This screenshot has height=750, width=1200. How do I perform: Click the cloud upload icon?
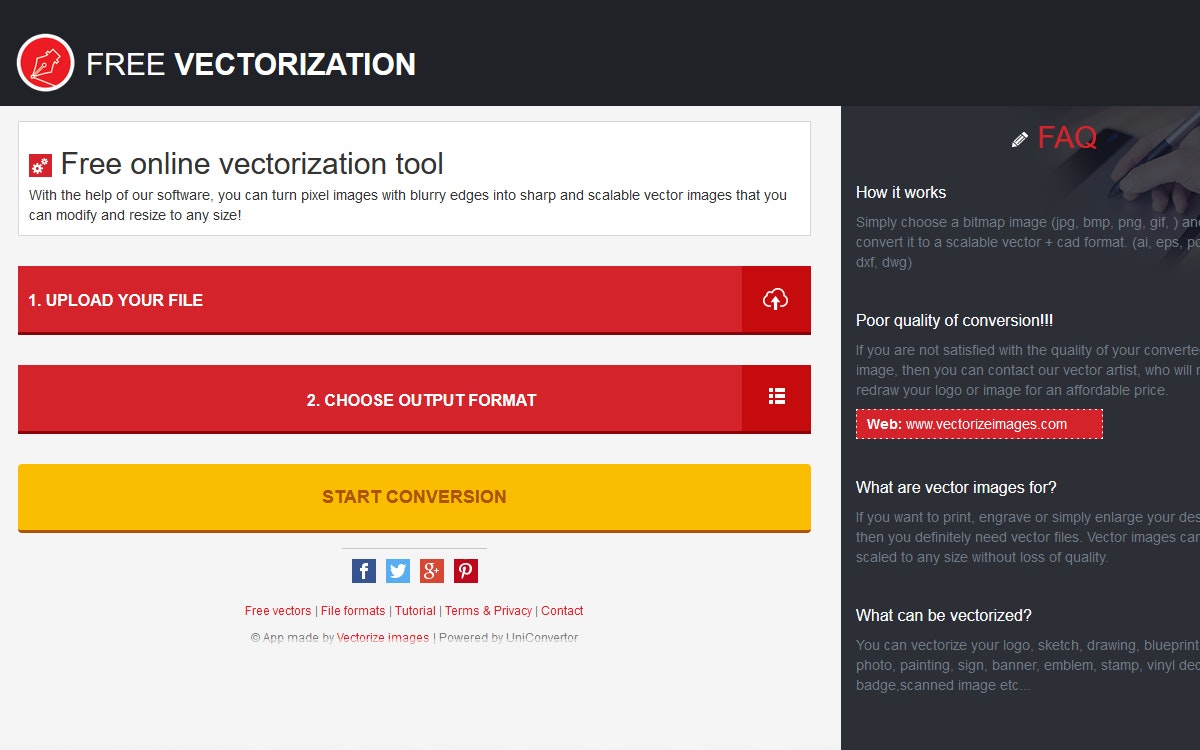(776, 299)
